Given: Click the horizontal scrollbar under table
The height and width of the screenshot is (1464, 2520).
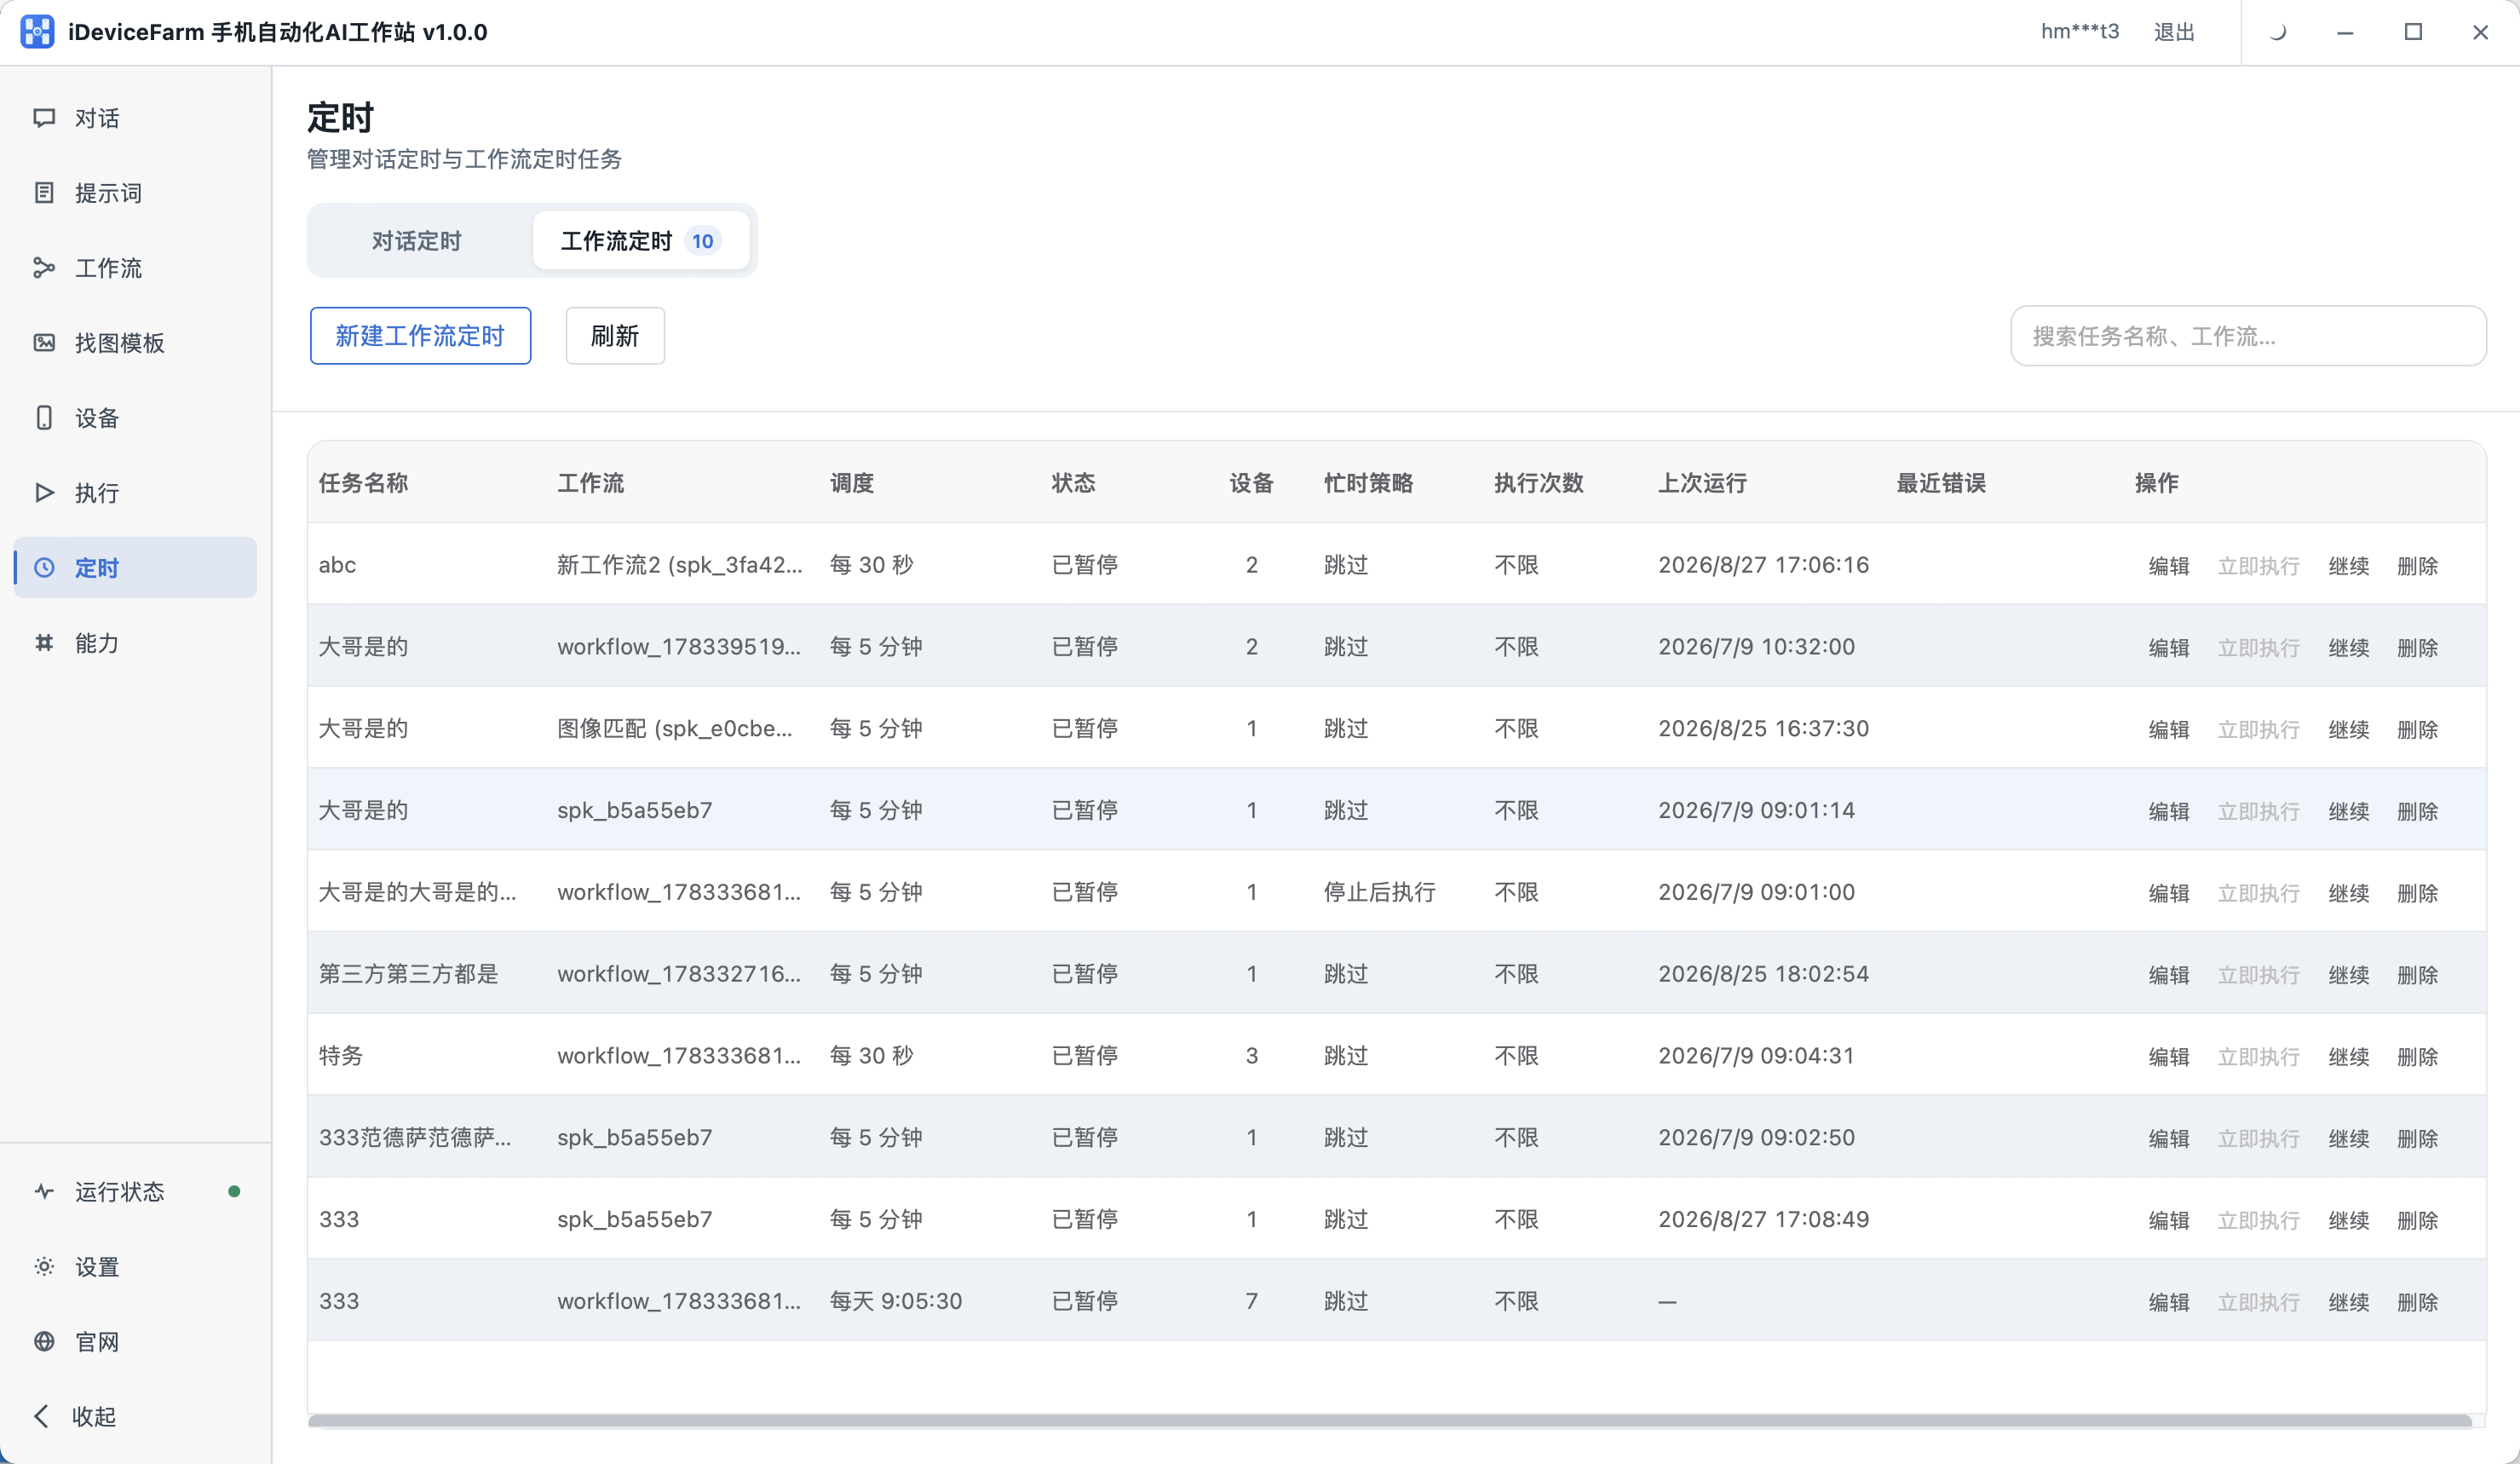Looking at the screenshot, I should 1390,1421.
